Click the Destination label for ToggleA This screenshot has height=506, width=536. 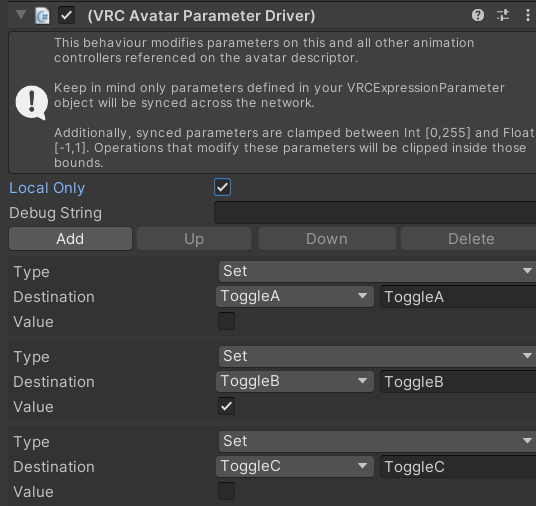54,297
